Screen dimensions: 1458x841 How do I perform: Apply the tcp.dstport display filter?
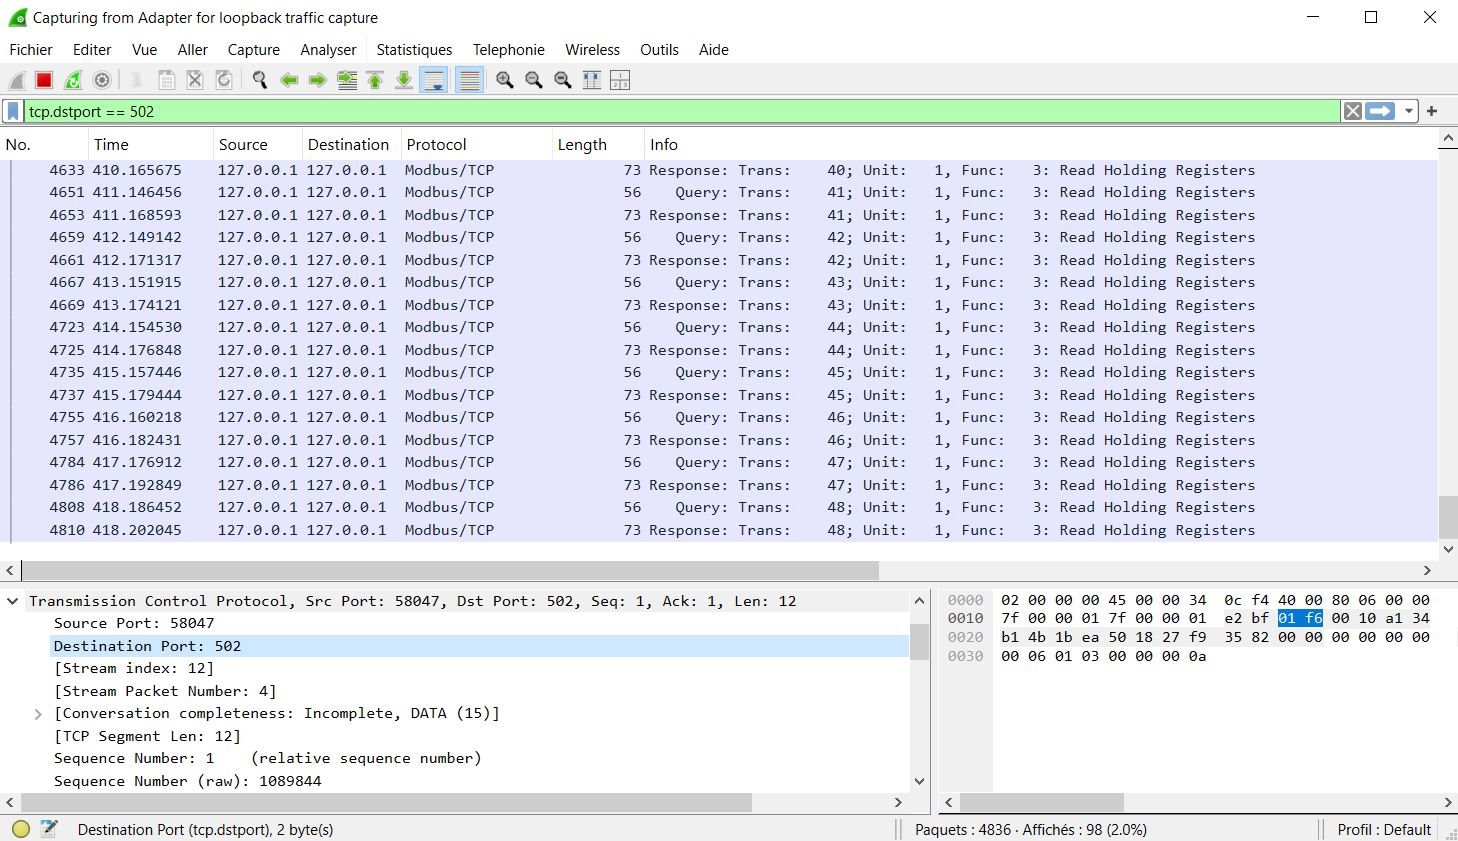(1379, 111)
